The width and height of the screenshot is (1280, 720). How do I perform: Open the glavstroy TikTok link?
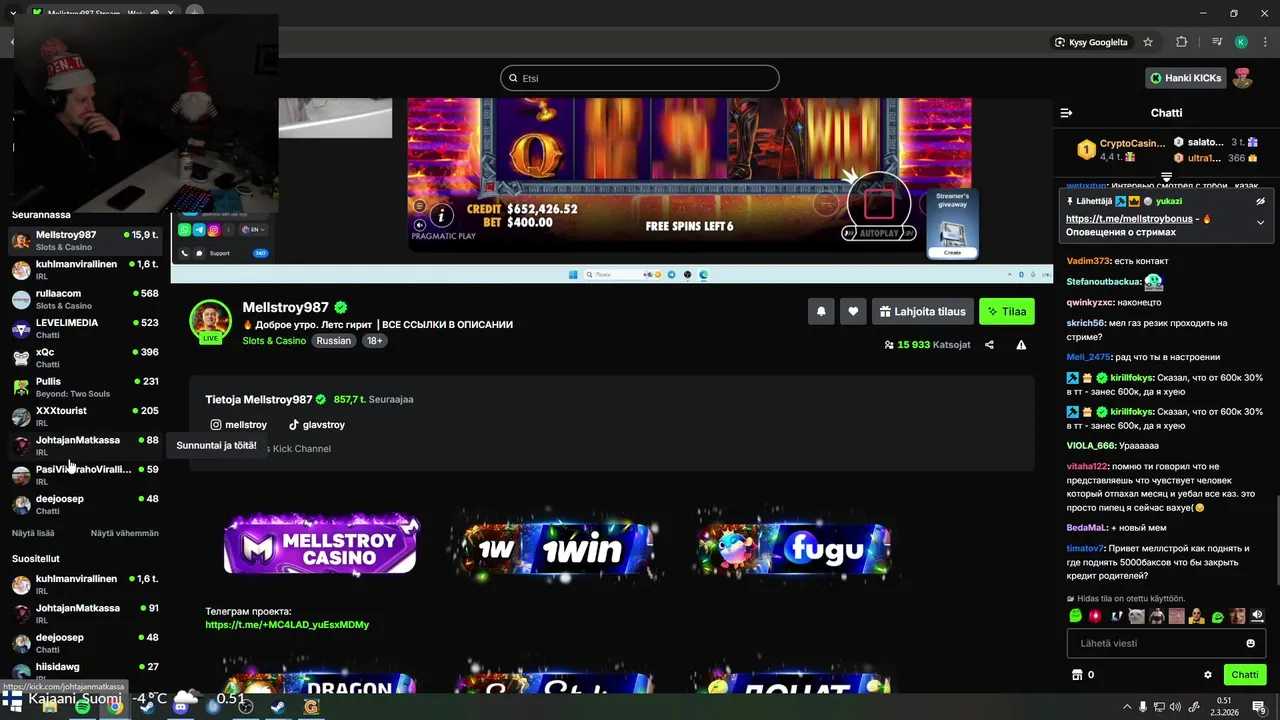[316, 425]
